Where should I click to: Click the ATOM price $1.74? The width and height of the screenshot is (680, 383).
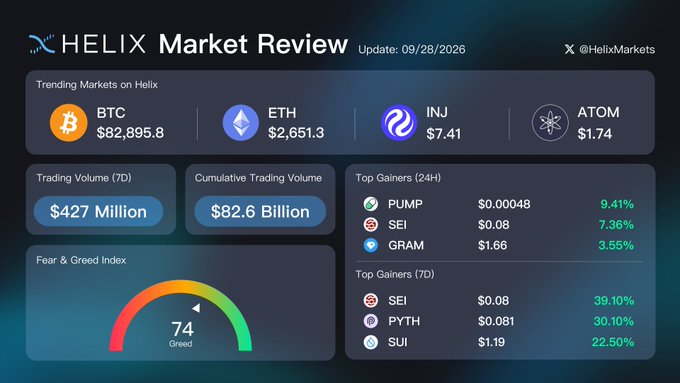click(595, 134)
